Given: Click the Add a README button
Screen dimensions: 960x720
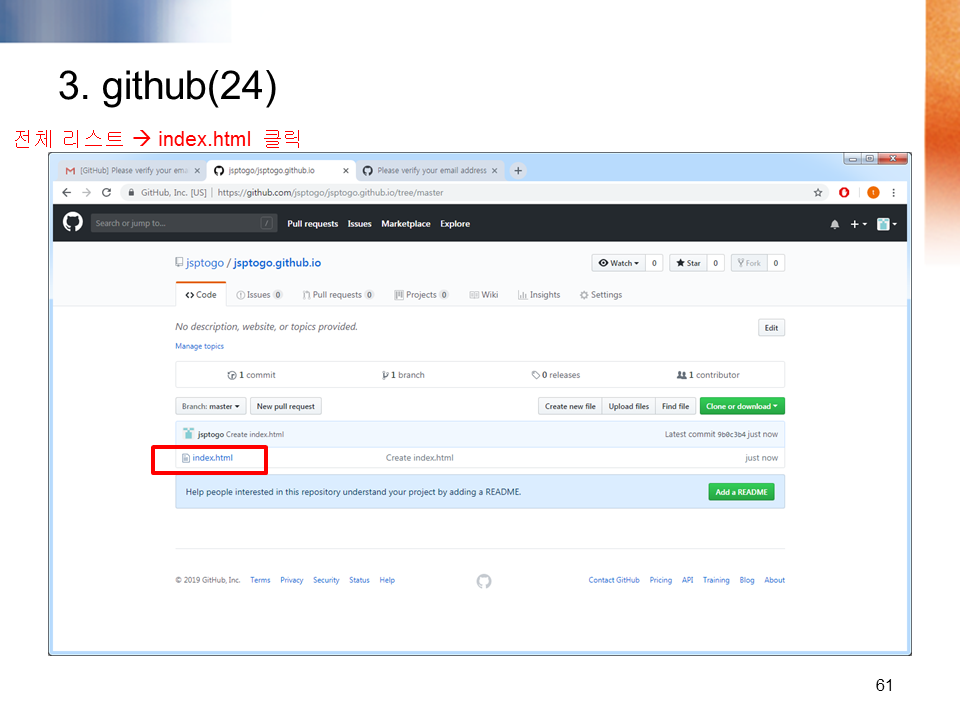Looking at the screenshot, I should [x=741, y=492].
